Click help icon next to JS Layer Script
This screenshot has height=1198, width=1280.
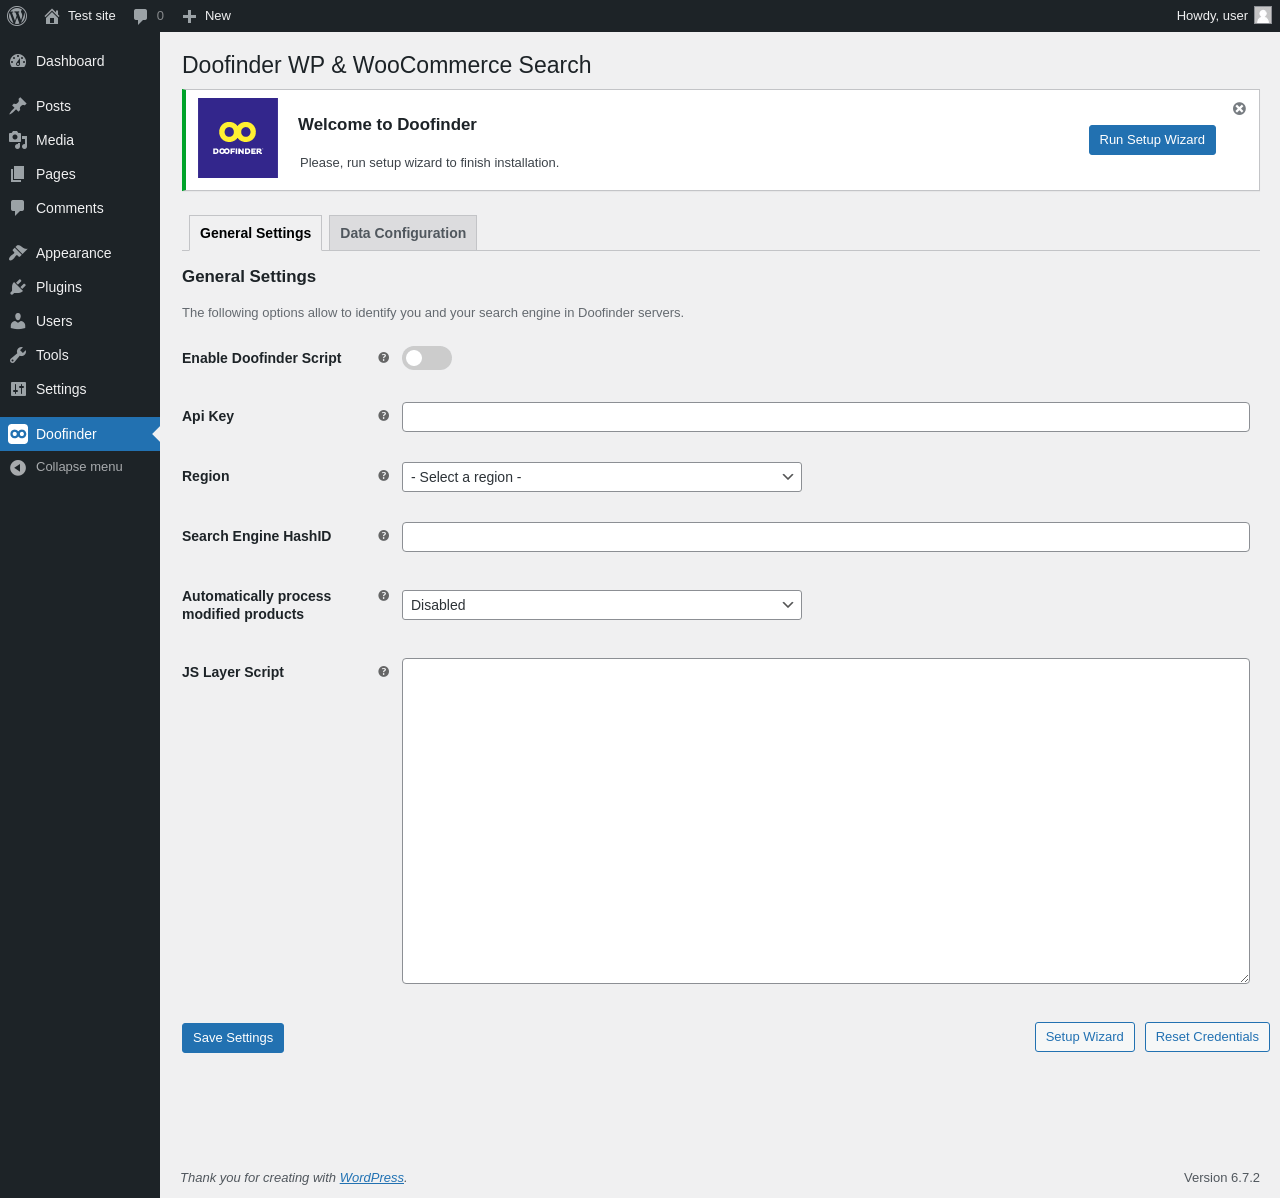[383, 672]
